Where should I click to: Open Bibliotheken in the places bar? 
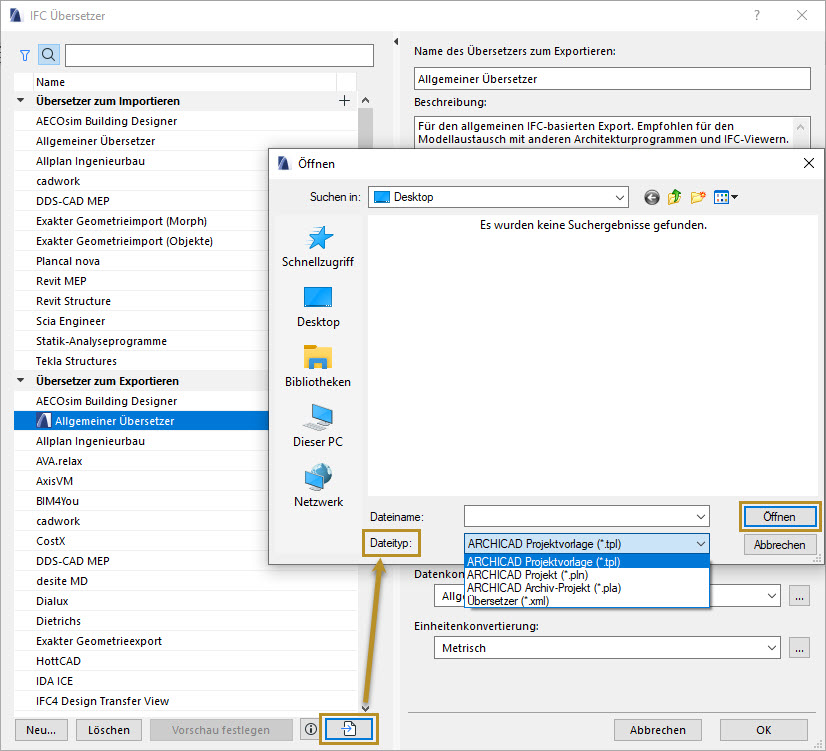tap(318, 367)
